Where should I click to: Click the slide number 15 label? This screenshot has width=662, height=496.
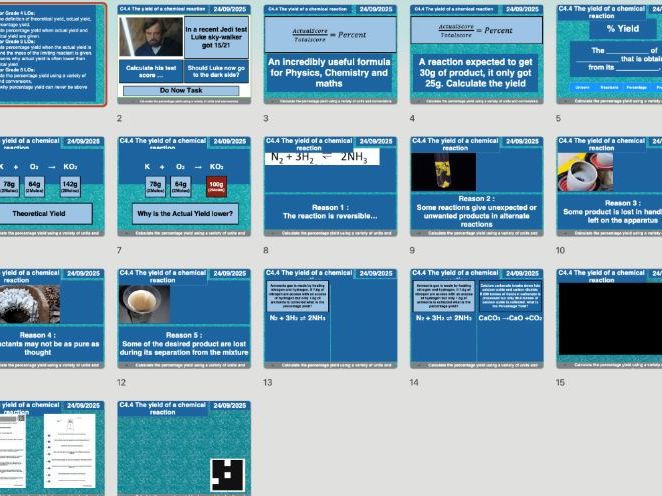560,382
